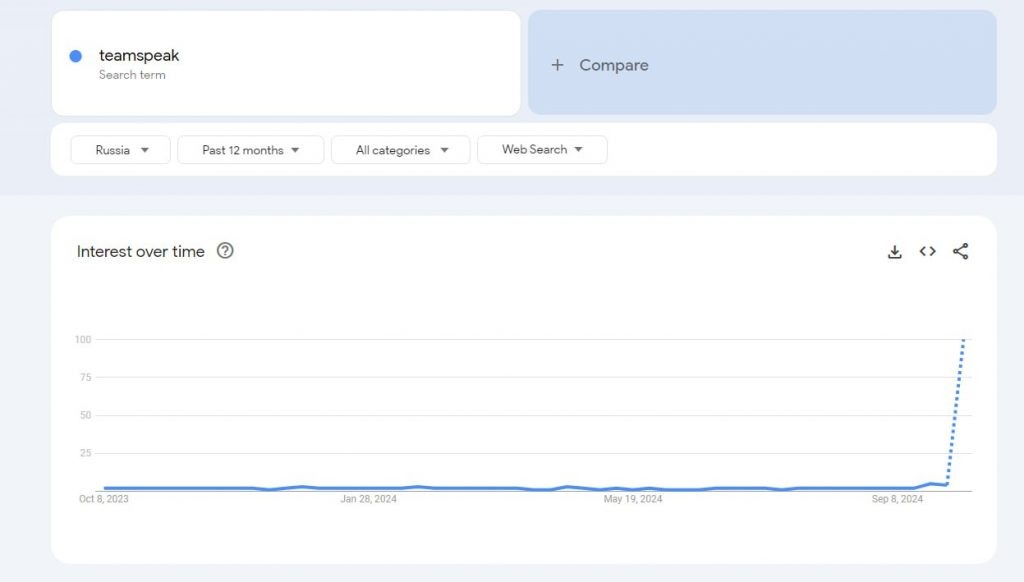The width and height of the screenshot is (1024, 582).
Task: Click the 100 value on the y-axis
Action: click(83, 340)
